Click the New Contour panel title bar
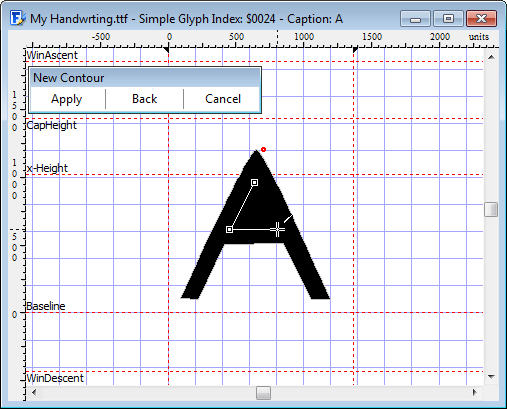This screenshot has width=507, height=409. click(x=145, y=78)
